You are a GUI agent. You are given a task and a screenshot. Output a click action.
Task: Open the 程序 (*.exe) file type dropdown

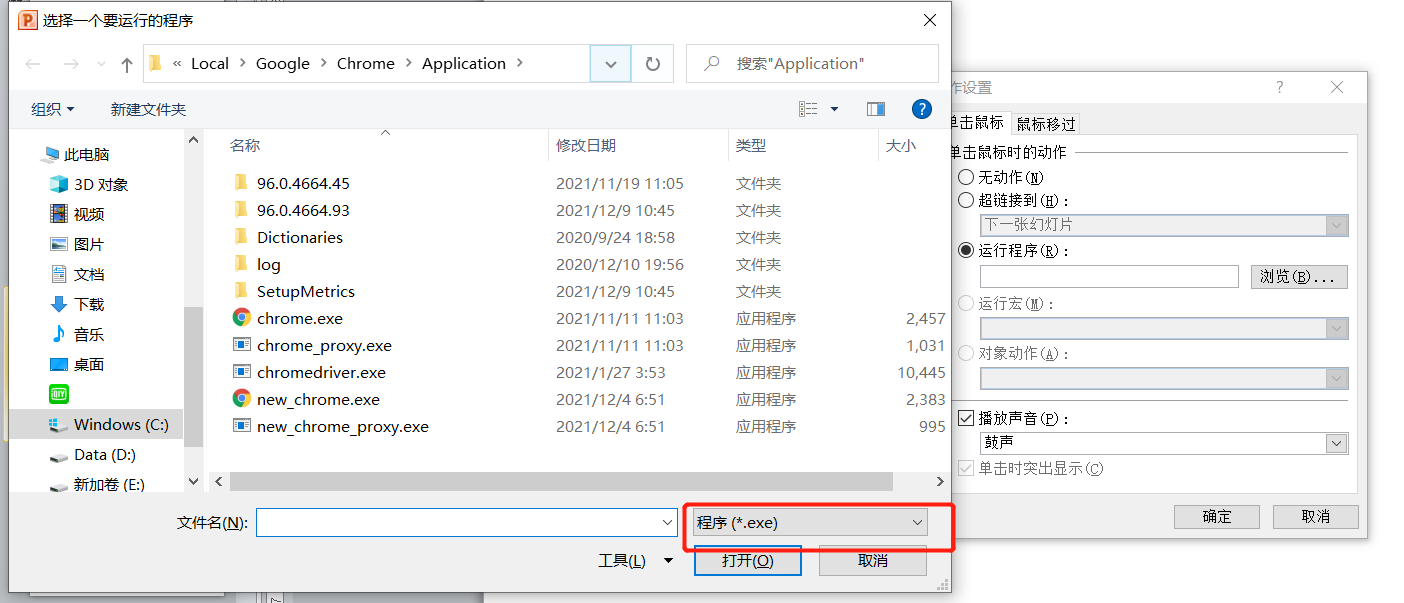point(808,522)
